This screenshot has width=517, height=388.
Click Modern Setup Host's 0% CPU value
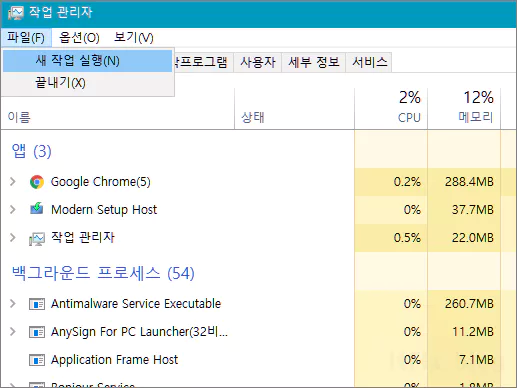tap(412, 210)
